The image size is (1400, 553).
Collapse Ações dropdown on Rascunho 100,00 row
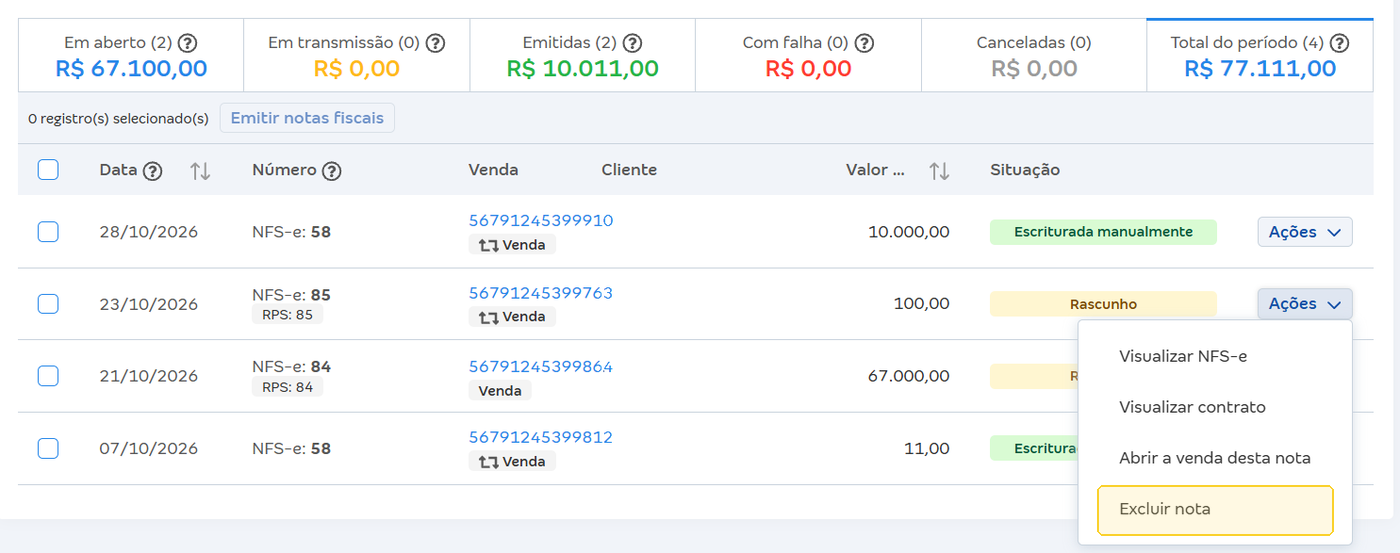point(1305,304)
